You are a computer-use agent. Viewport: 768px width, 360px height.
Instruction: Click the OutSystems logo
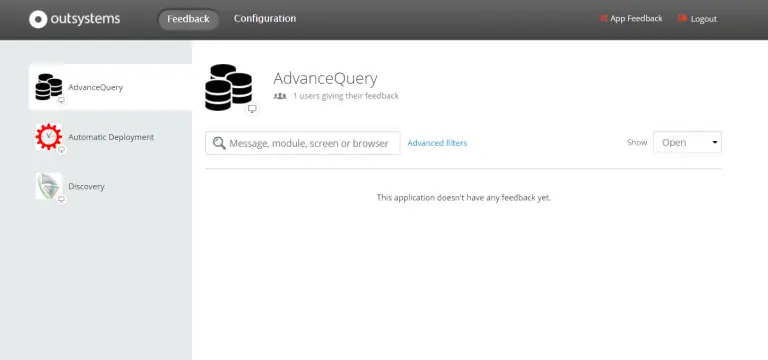pyautogui.click(x=74, y=19)
